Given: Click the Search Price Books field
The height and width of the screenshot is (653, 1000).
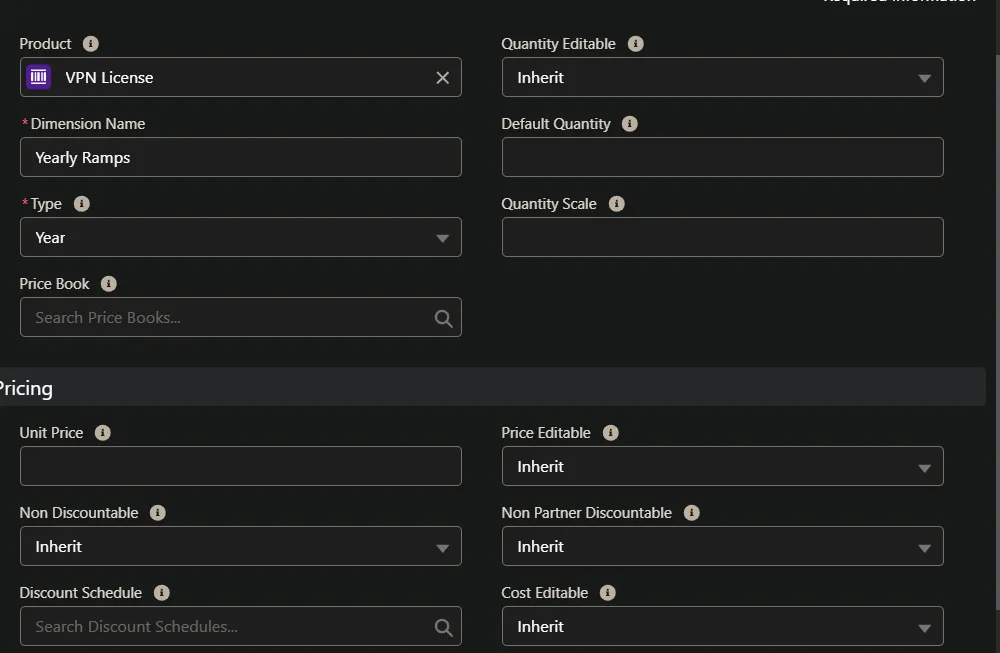Looking at the screenshot, I should click(x=240, y=317).
